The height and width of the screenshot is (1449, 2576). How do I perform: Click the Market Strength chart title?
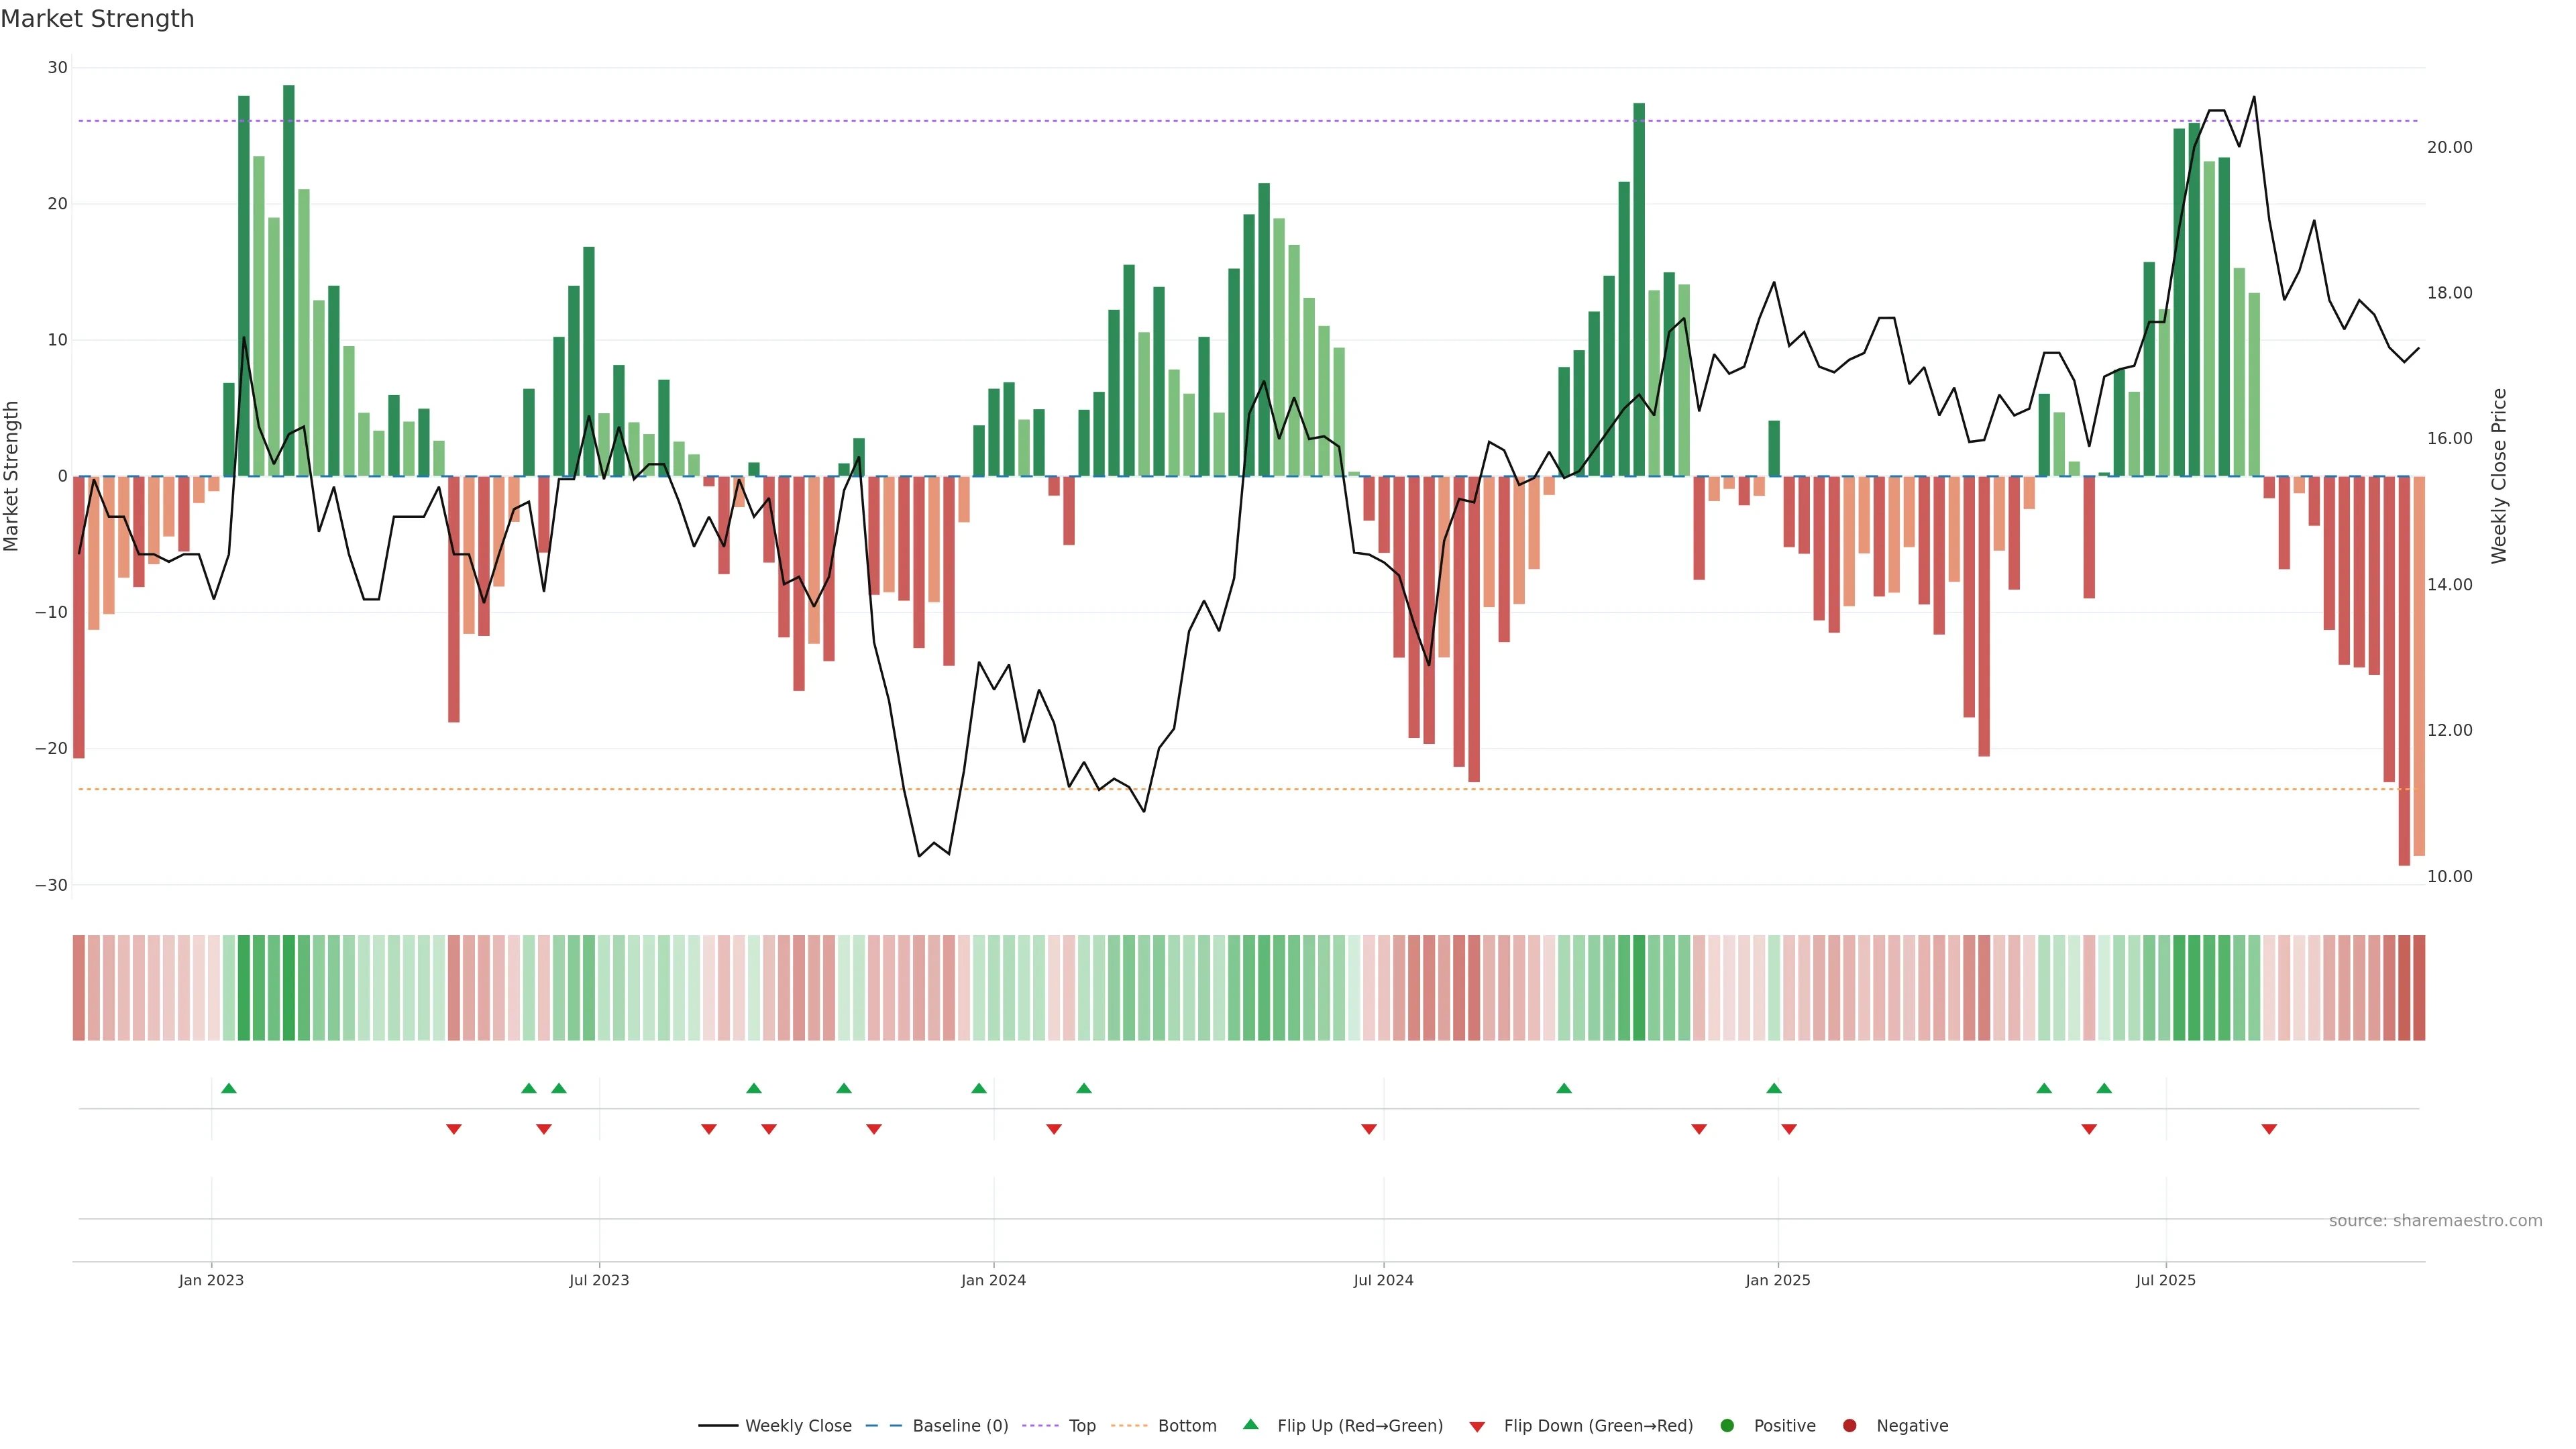click(x=97, y=19)
